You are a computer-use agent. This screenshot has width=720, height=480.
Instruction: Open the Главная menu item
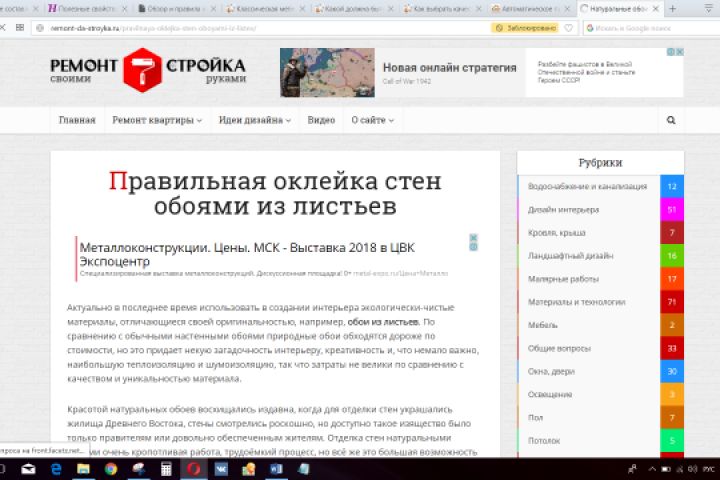tap(77, 120)
